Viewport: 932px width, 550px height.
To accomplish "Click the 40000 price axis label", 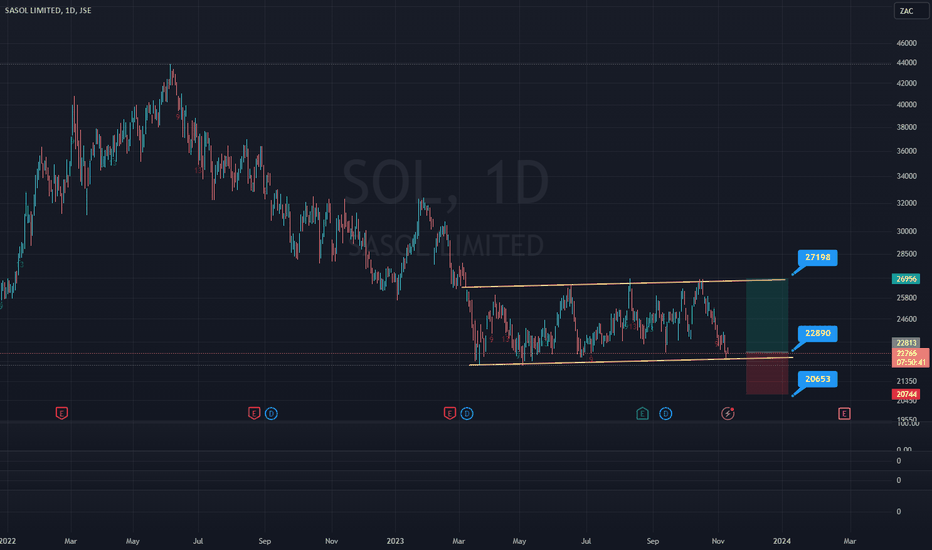I will [x=906, y=105].
